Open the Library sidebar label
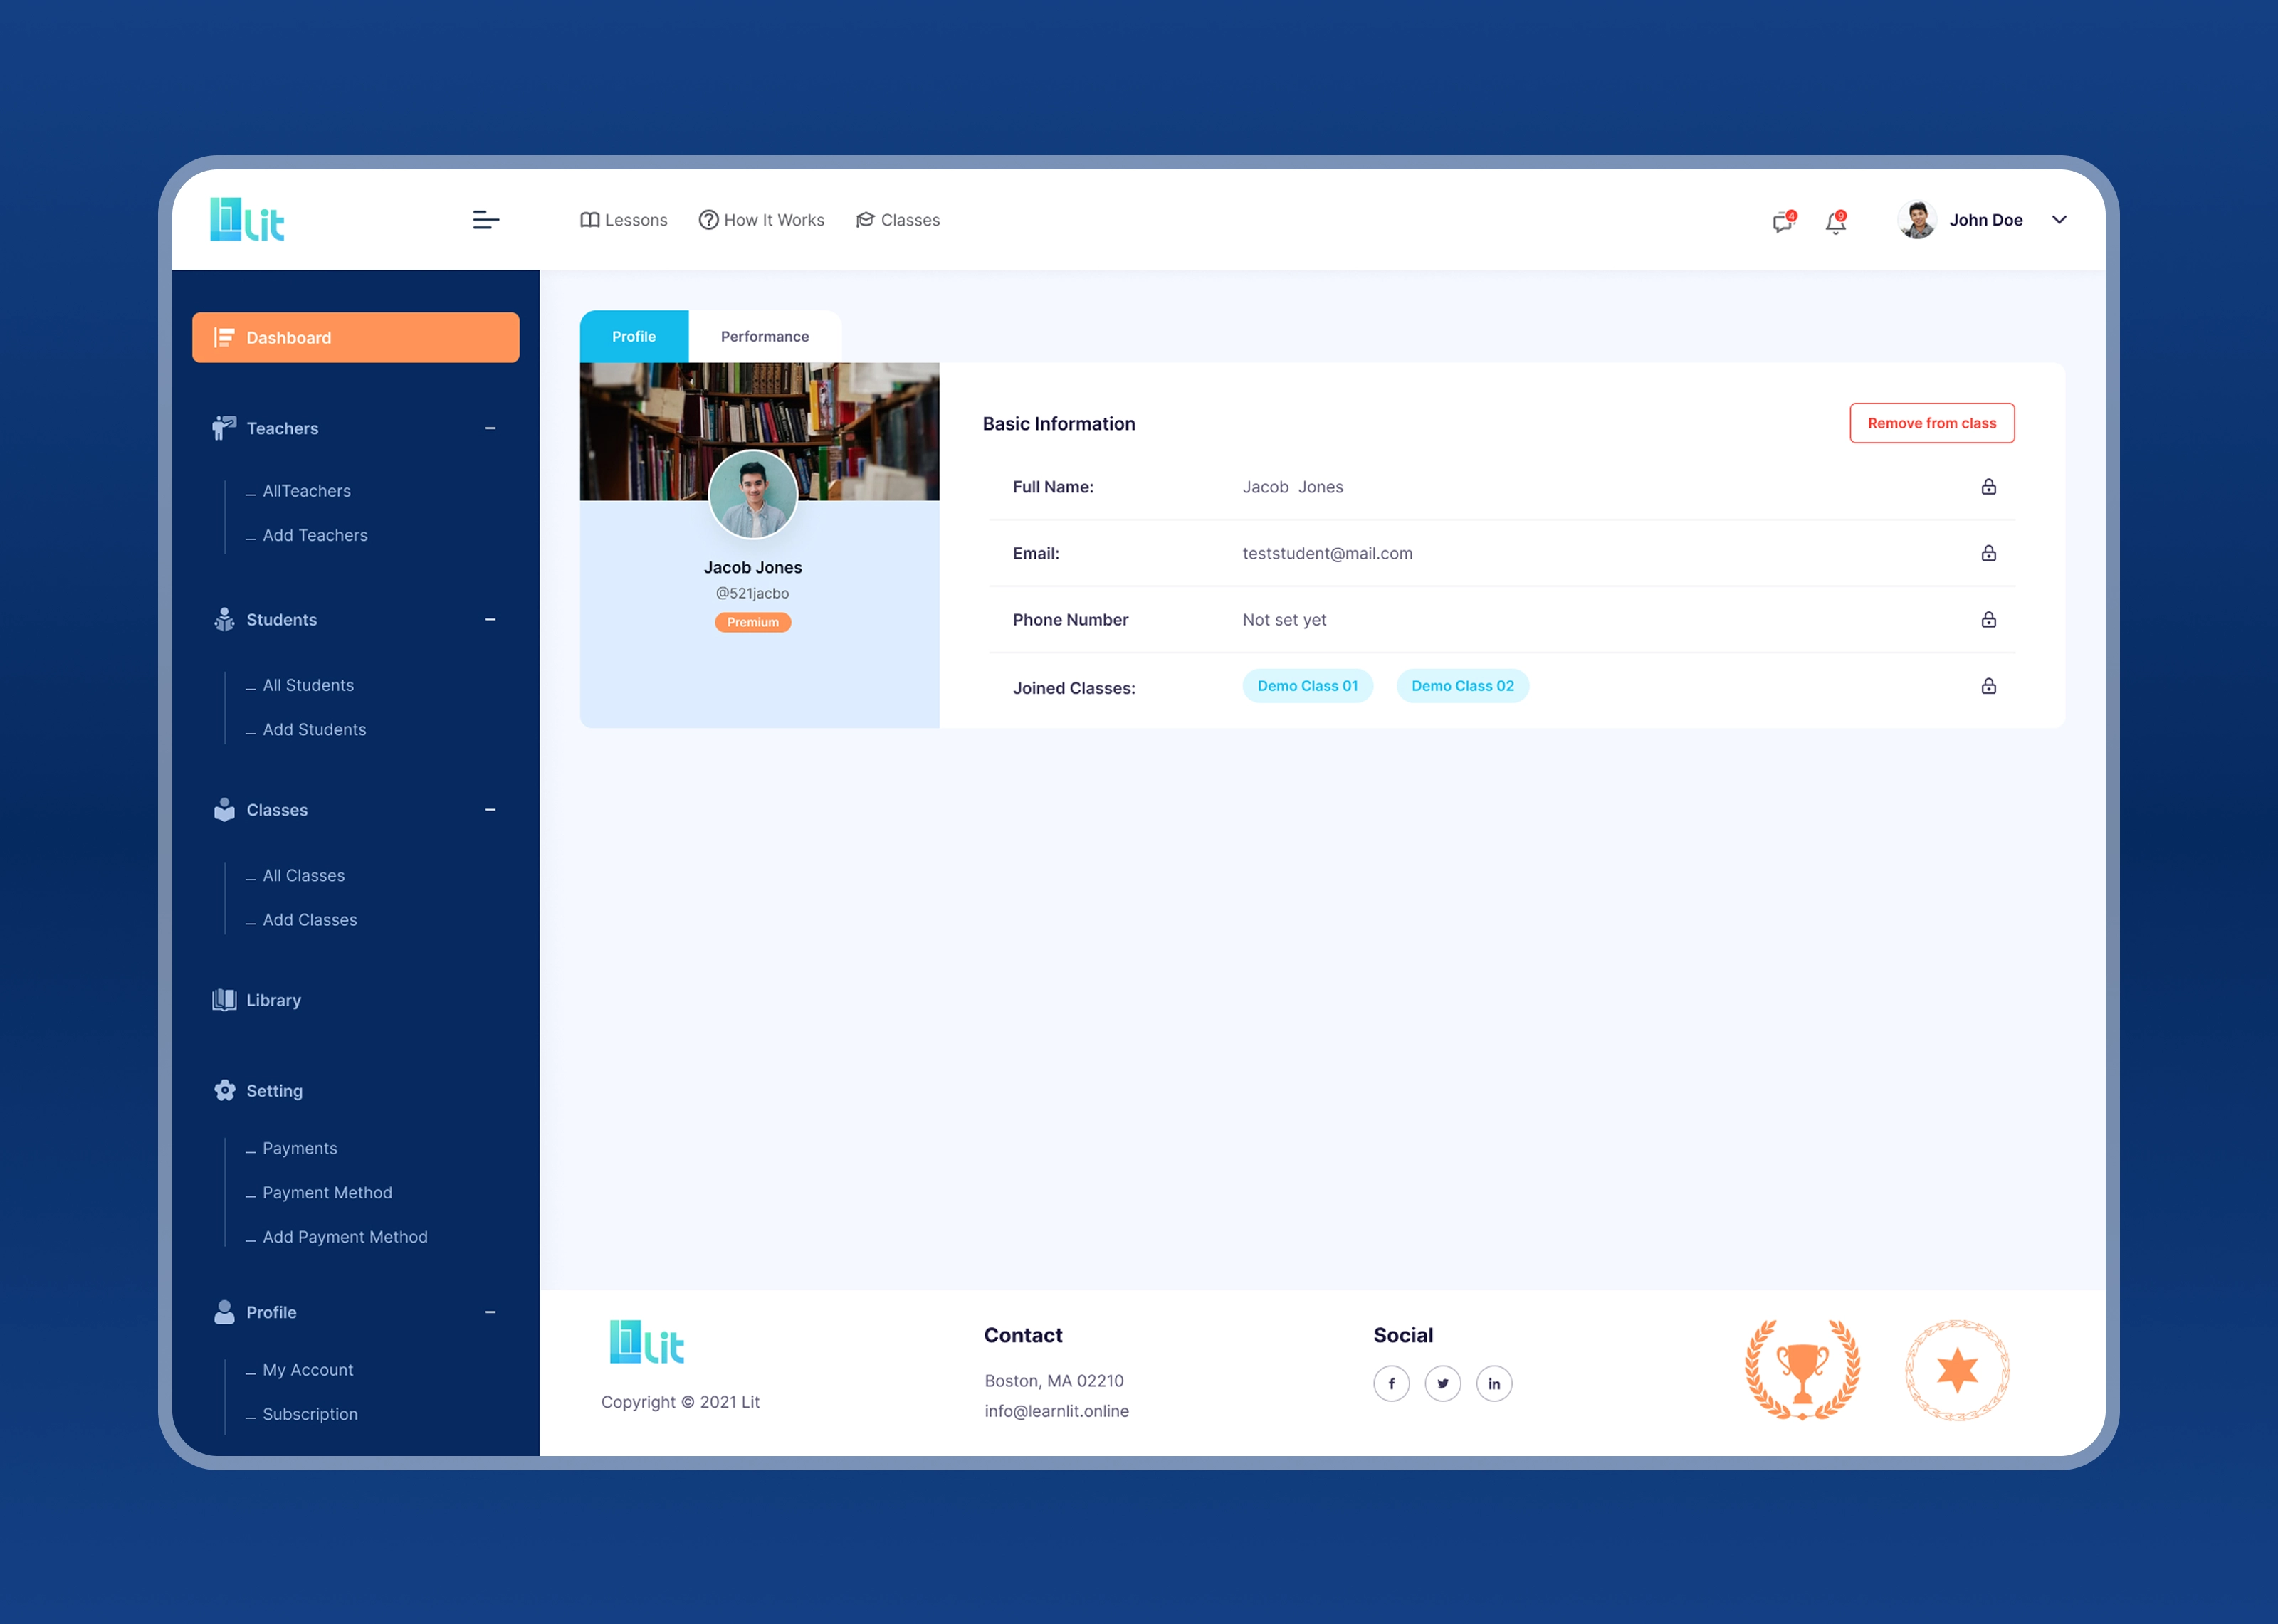Viewport: 2278px width, 1624px height. (274, 1000)
